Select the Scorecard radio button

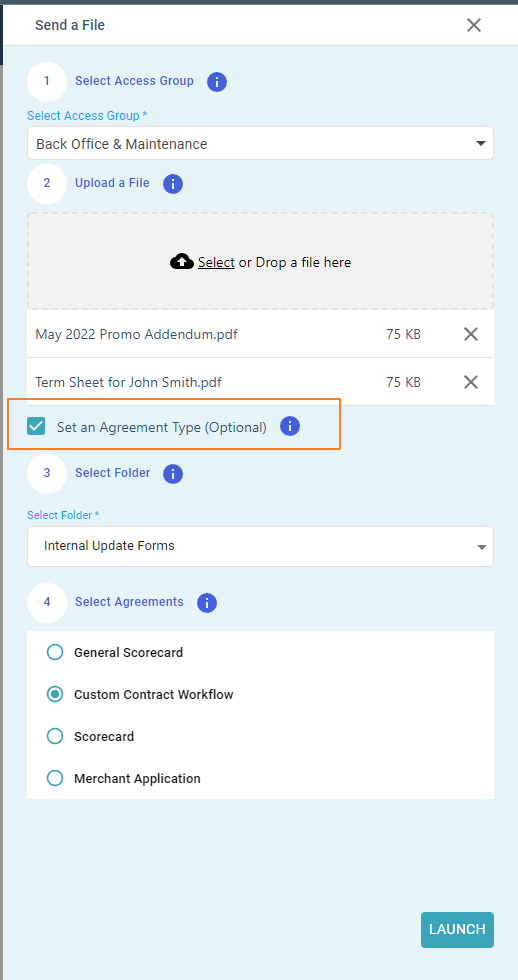click(x=55, y=736)
